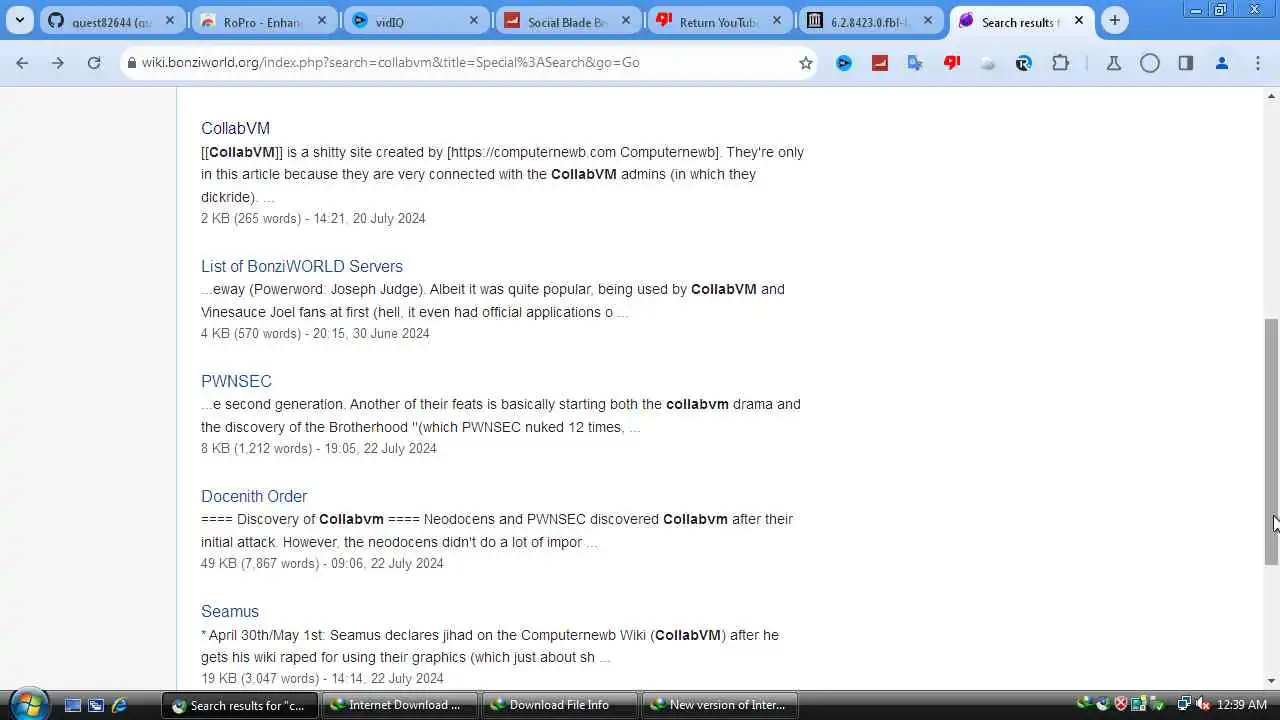
Task: Open the PWNSEC search result
Action: pyautogui.click(x=236, y=381)
